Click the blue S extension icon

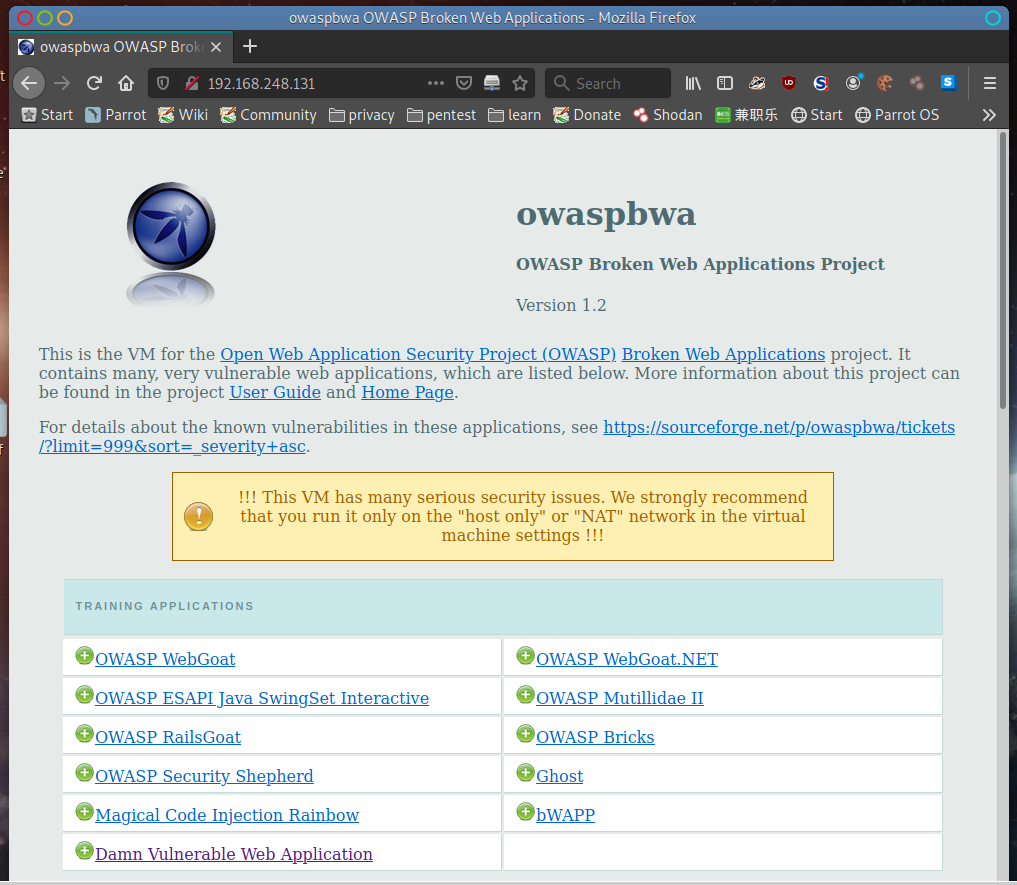pyautogui.click(x=948, y=82)
